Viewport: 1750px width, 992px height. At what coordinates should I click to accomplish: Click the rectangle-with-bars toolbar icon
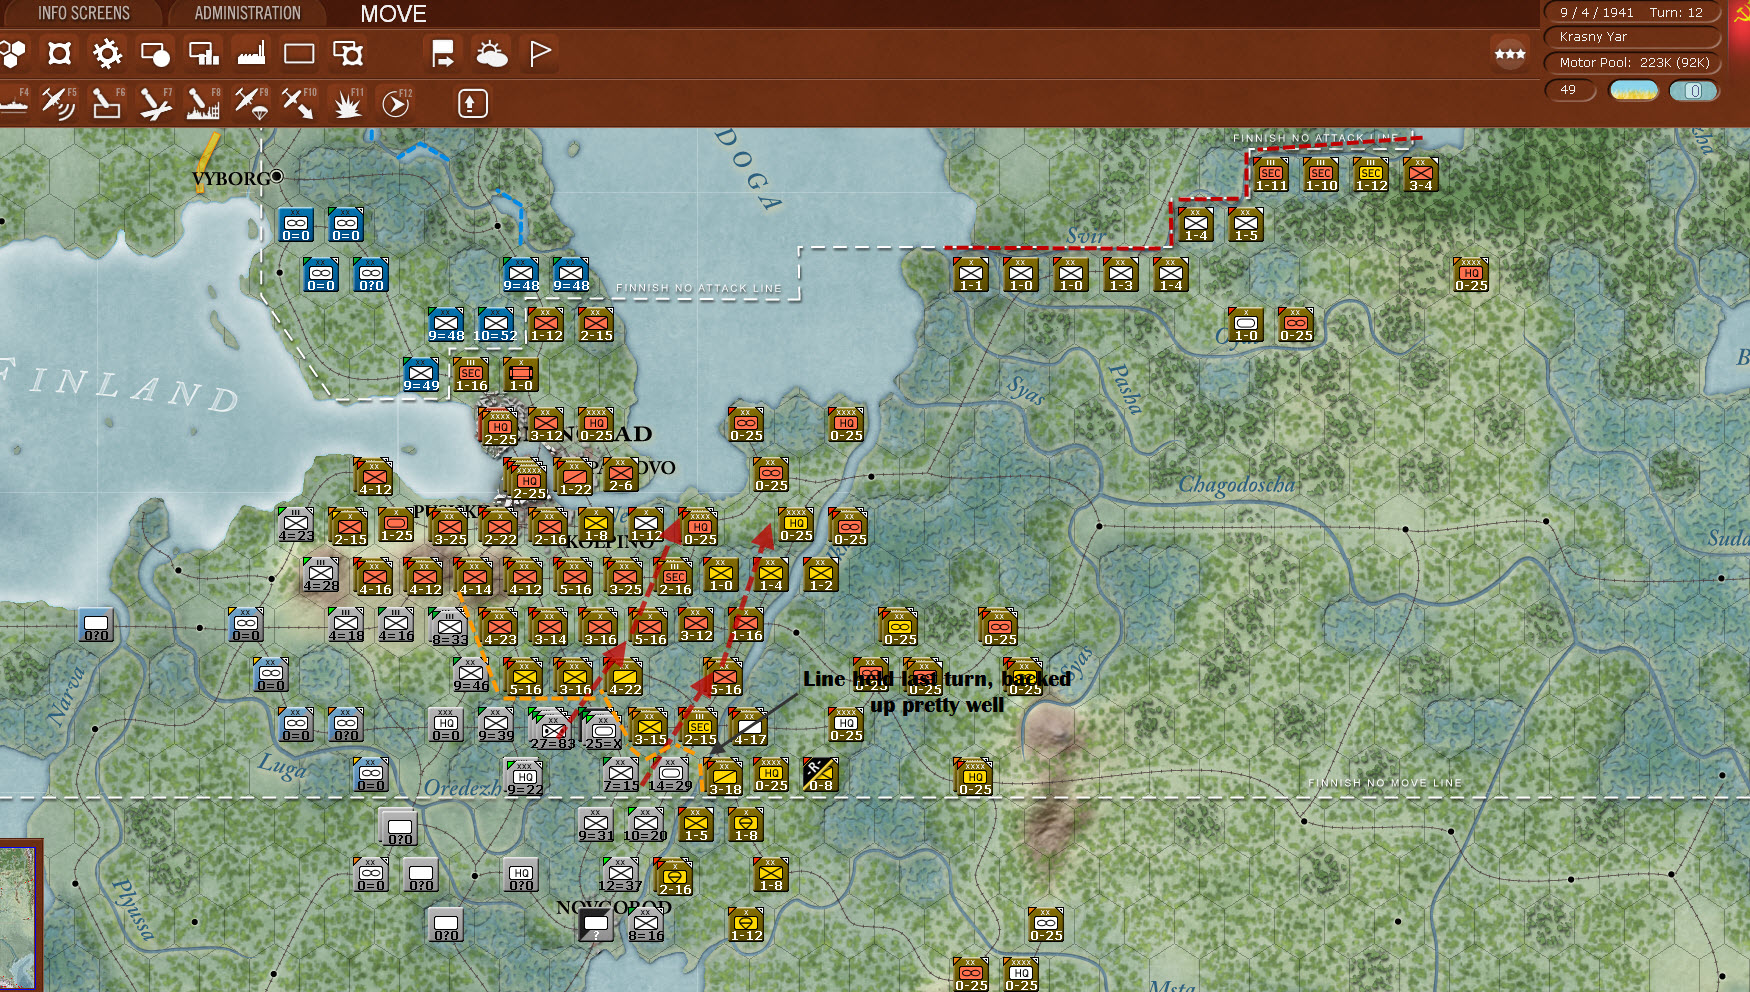pyautogui.click(x=203, y=53)
